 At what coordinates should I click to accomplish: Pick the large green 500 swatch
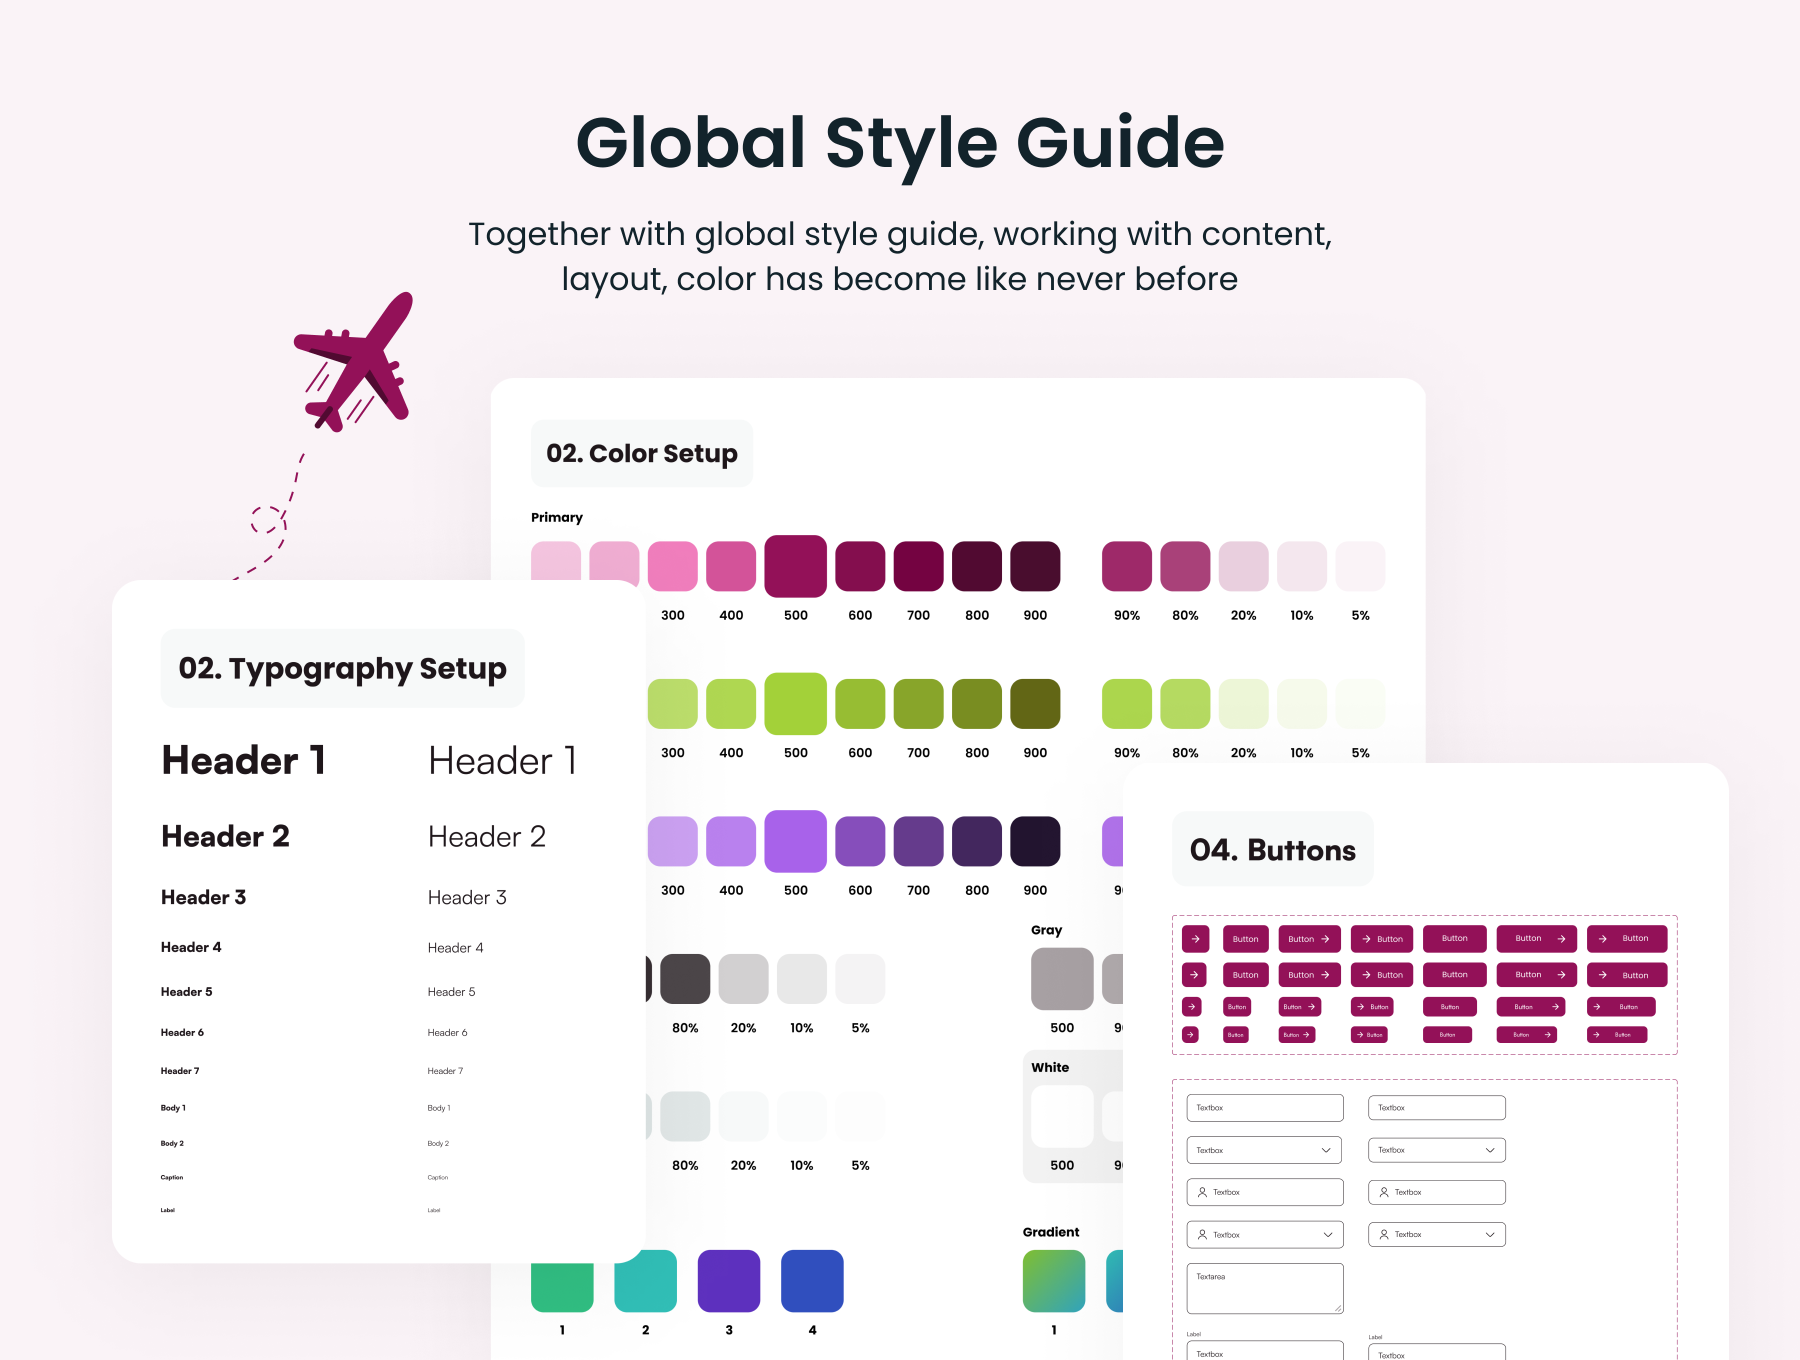pos(795,704)
